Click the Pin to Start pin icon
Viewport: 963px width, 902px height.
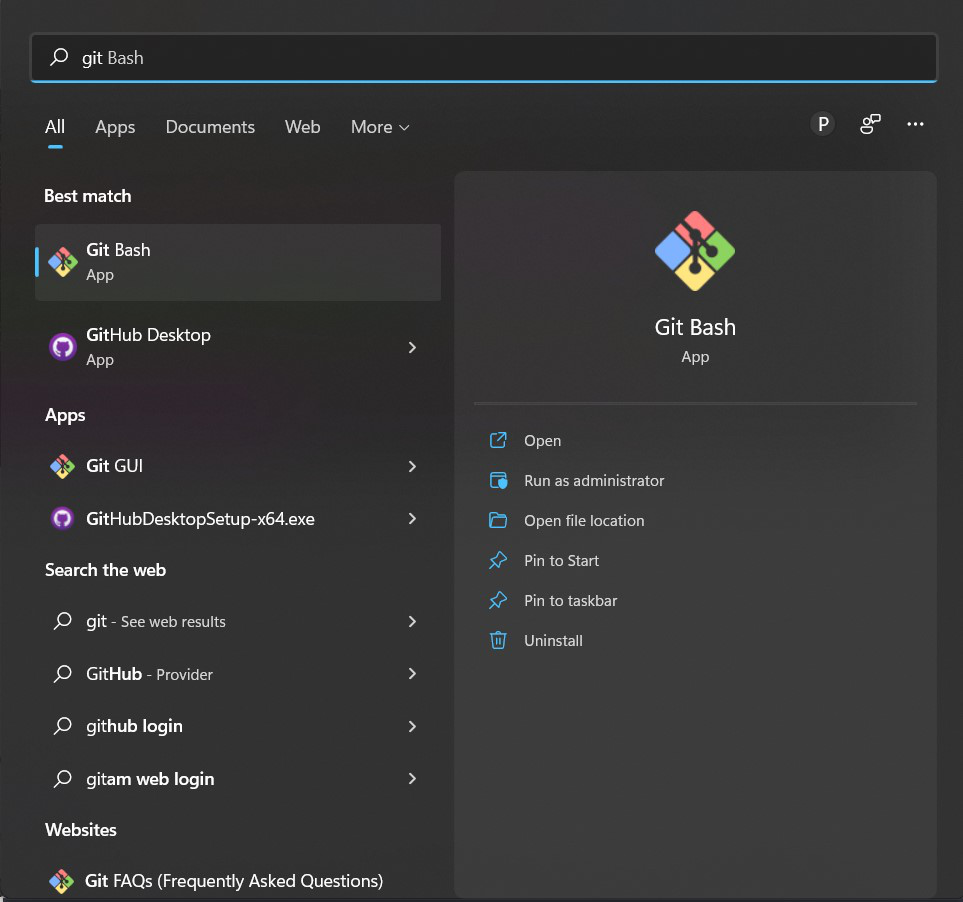tap(498, 560)
